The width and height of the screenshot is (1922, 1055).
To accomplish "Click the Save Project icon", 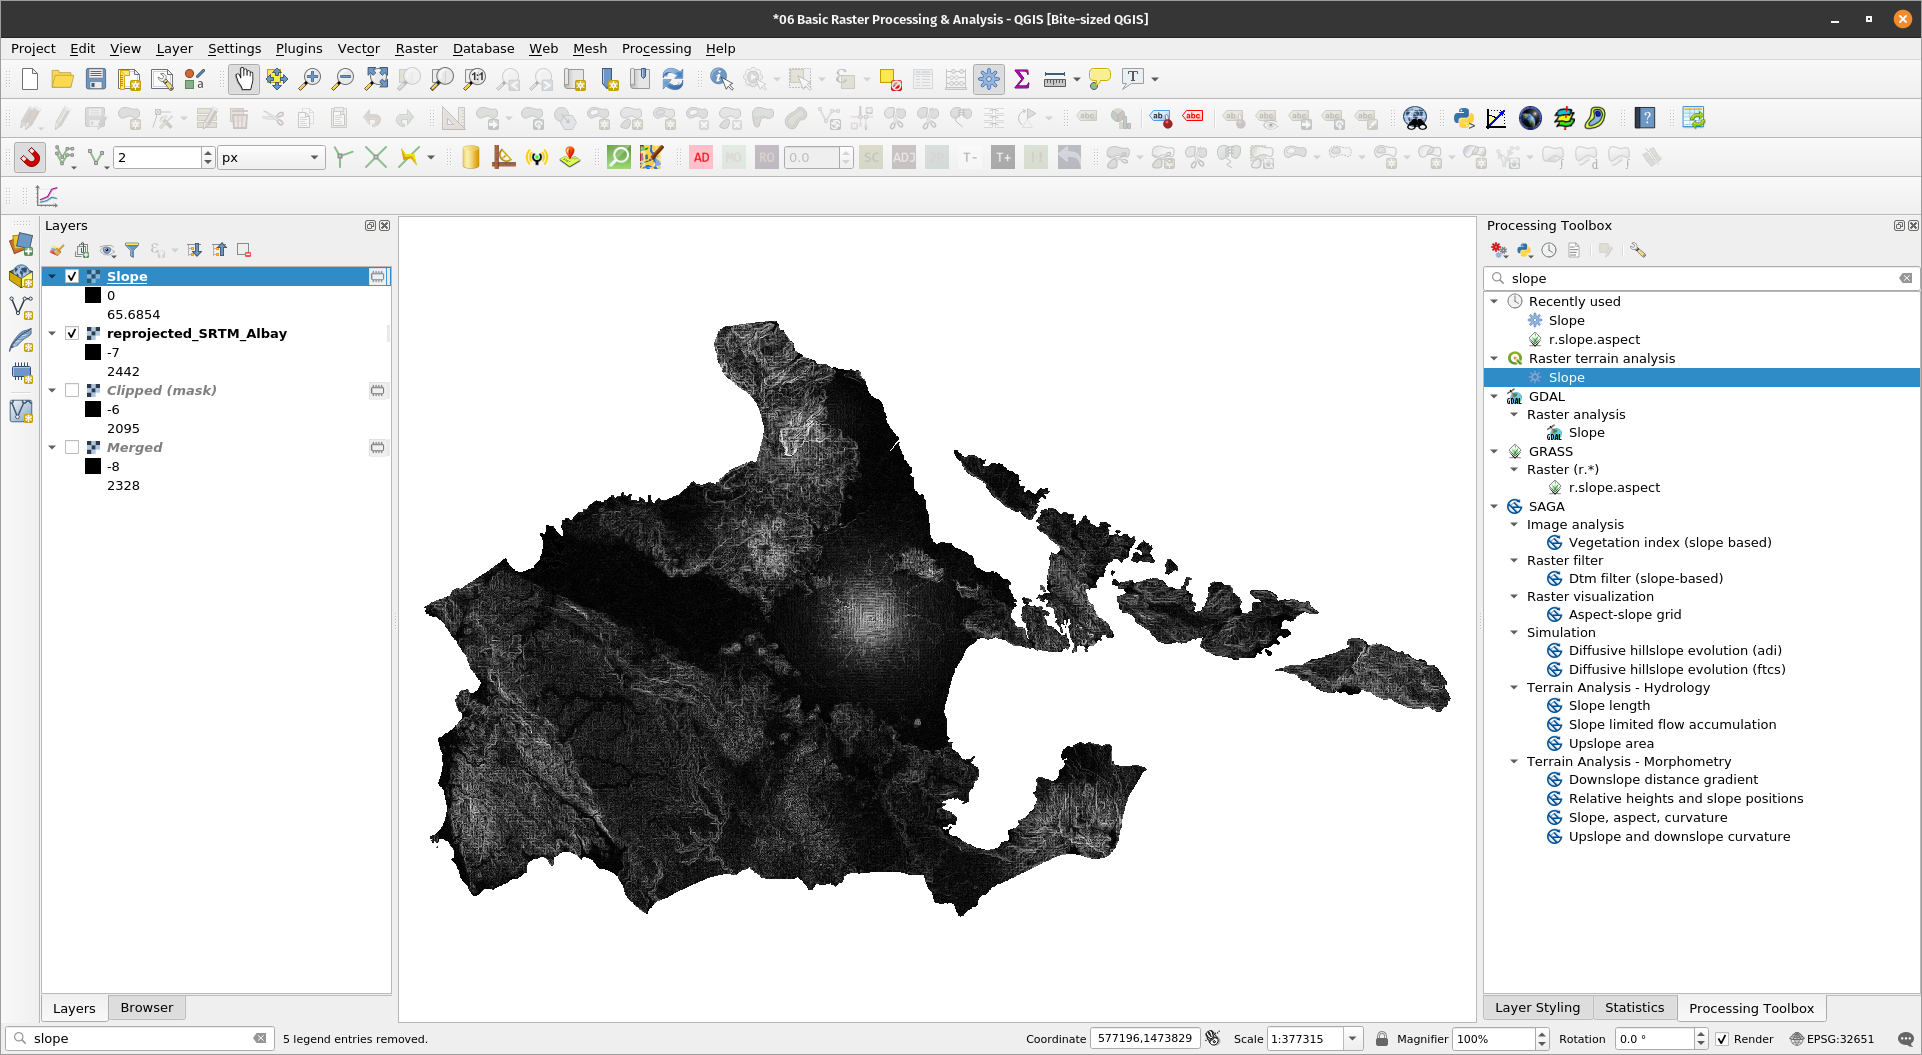I will 96,79.
